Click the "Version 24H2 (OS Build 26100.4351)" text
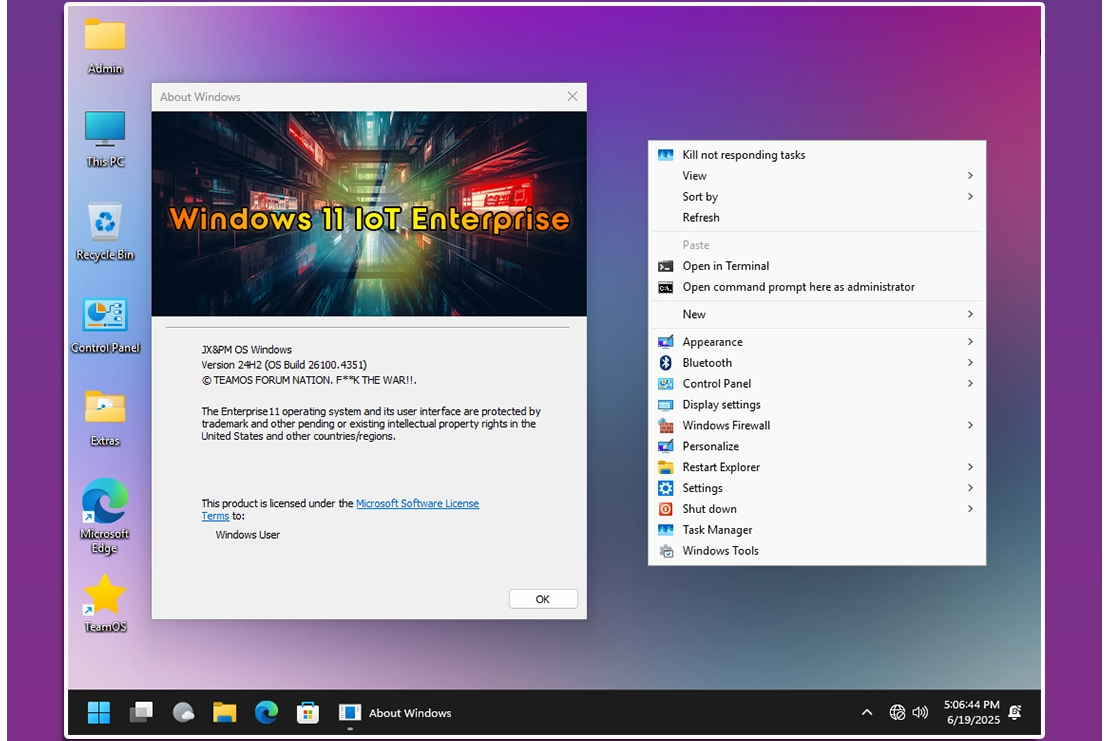The height and width of the screenshot is (741, 1110). click(284, 365)
